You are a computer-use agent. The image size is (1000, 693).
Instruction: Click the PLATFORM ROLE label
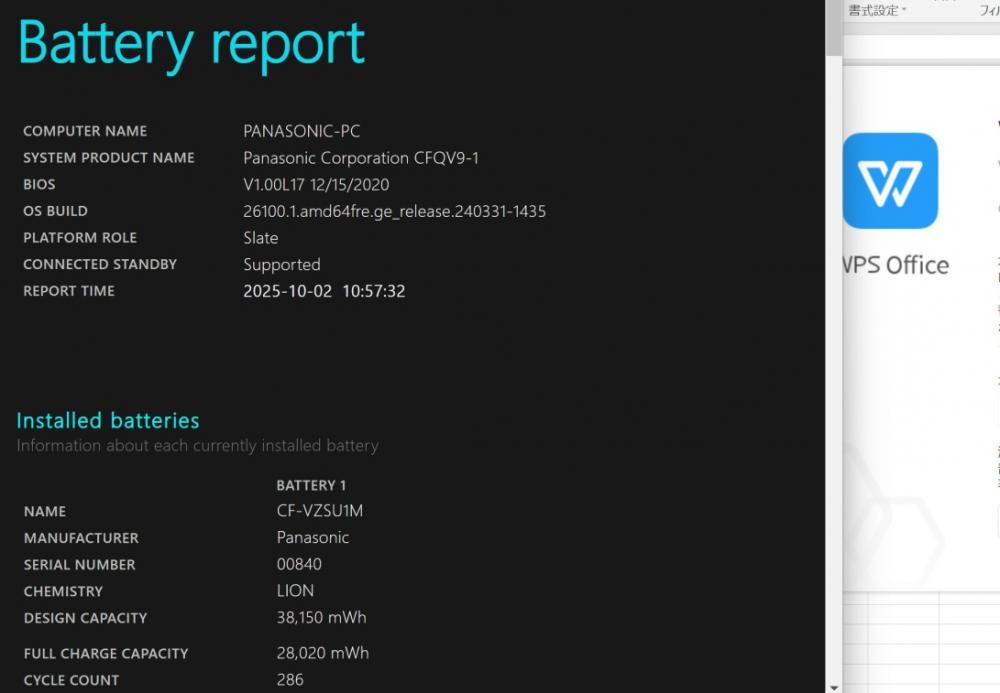[x=80, y=238]
